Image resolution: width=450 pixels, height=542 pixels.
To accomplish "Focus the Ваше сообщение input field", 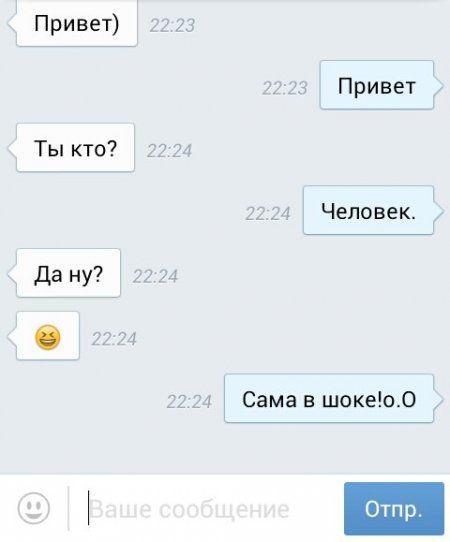I will 207,509.
